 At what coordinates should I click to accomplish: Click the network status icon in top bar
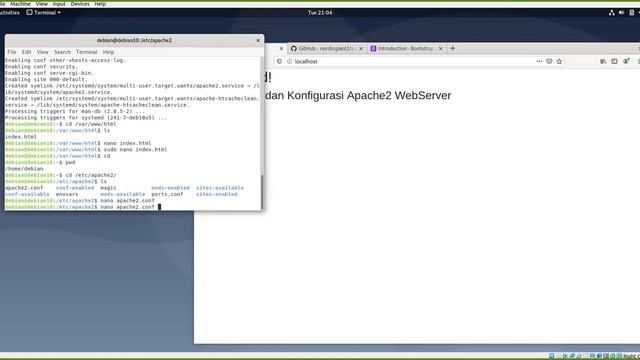click(611, 13)
